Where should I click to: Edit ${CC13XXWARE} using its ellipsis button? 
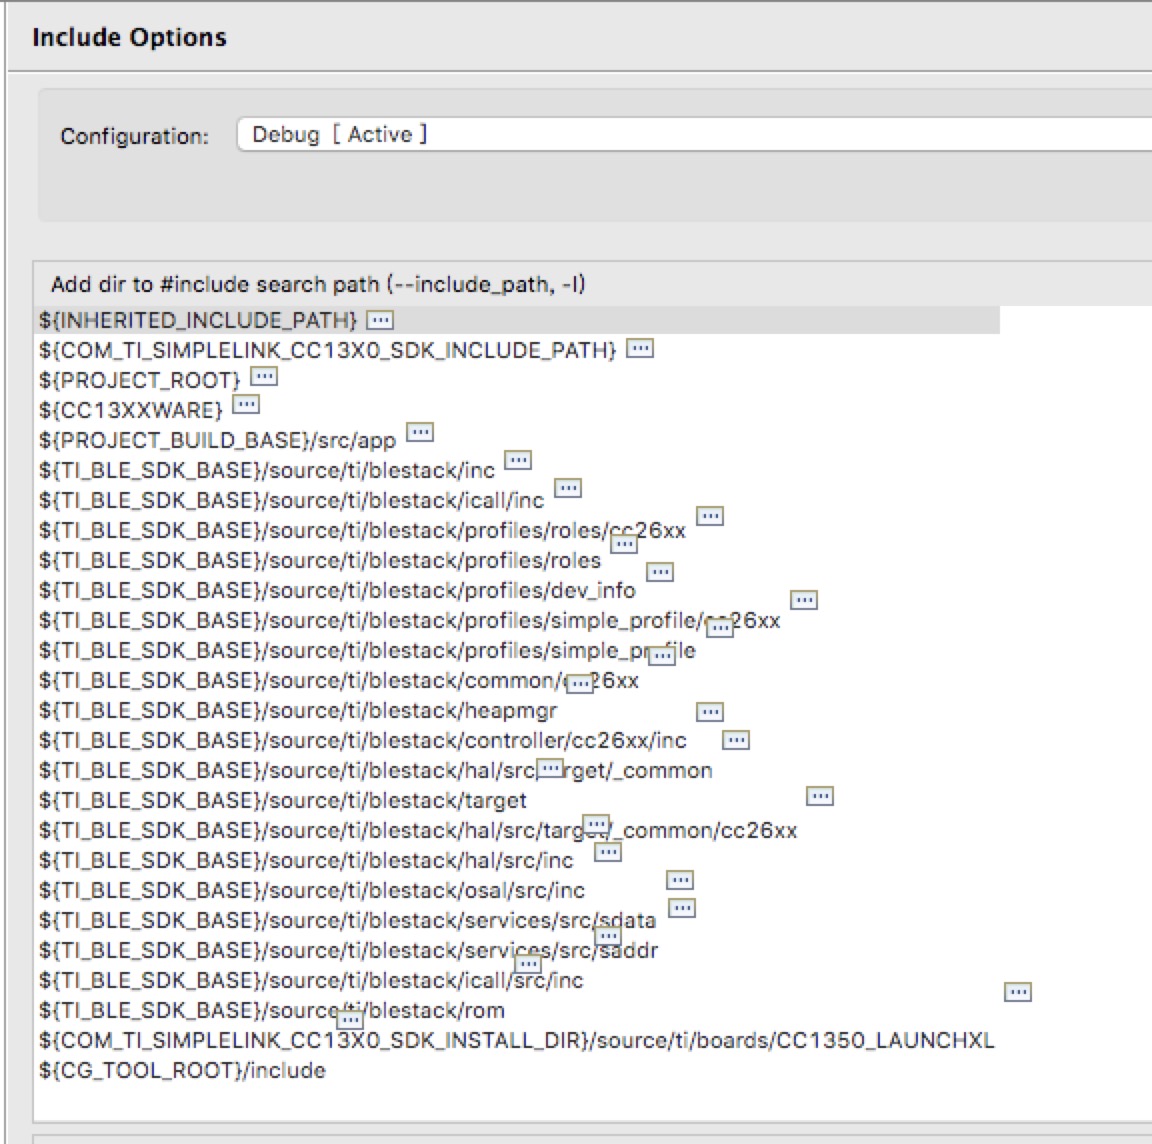pos(245,405)
